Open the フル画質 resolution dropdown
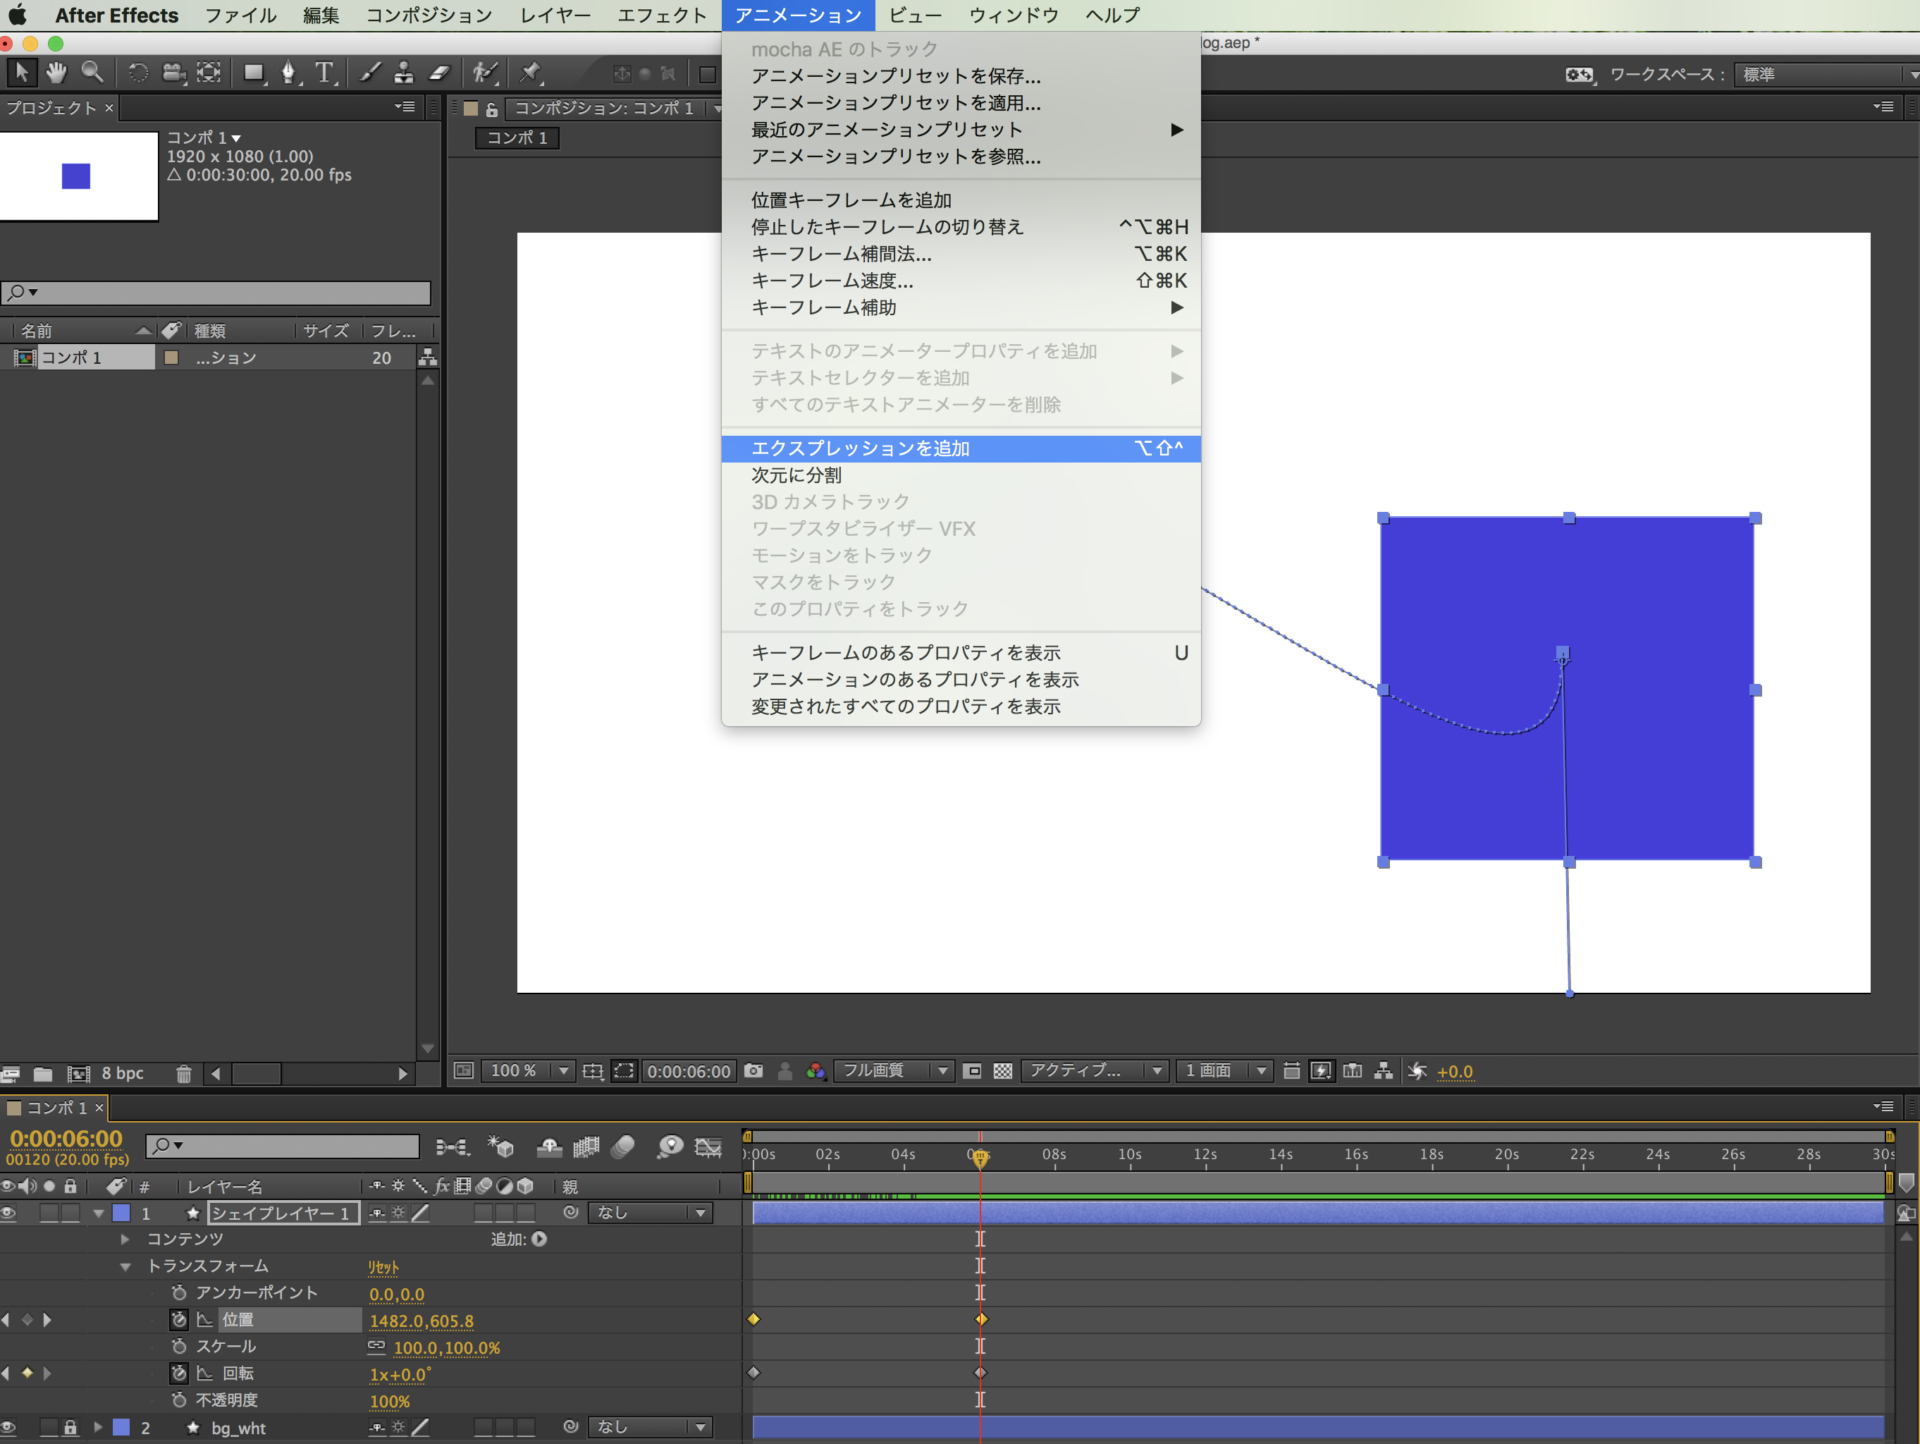This screenshot has width=1920, height=1444. (x=893, y=1071)
